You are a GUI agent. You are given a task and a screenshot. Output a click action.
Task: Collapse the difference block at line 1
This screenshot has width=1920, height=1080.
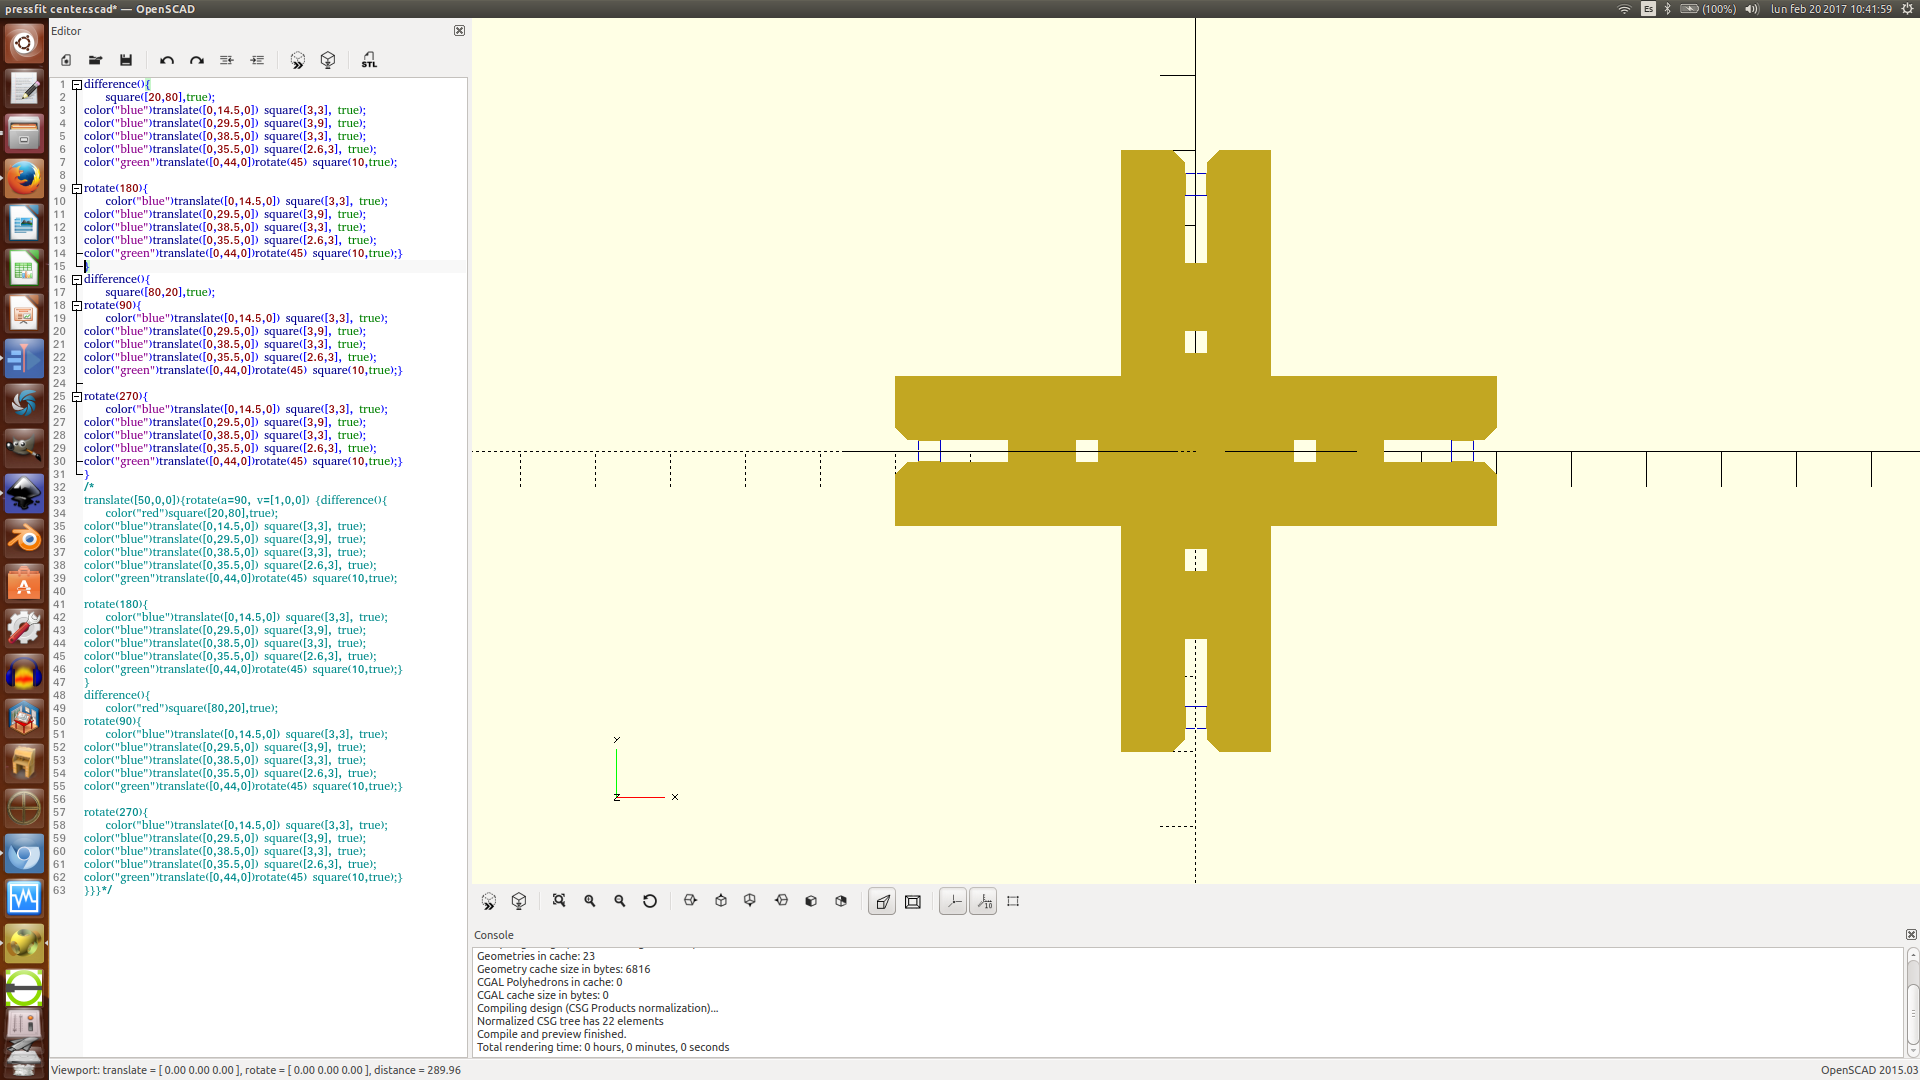(77, 85)
